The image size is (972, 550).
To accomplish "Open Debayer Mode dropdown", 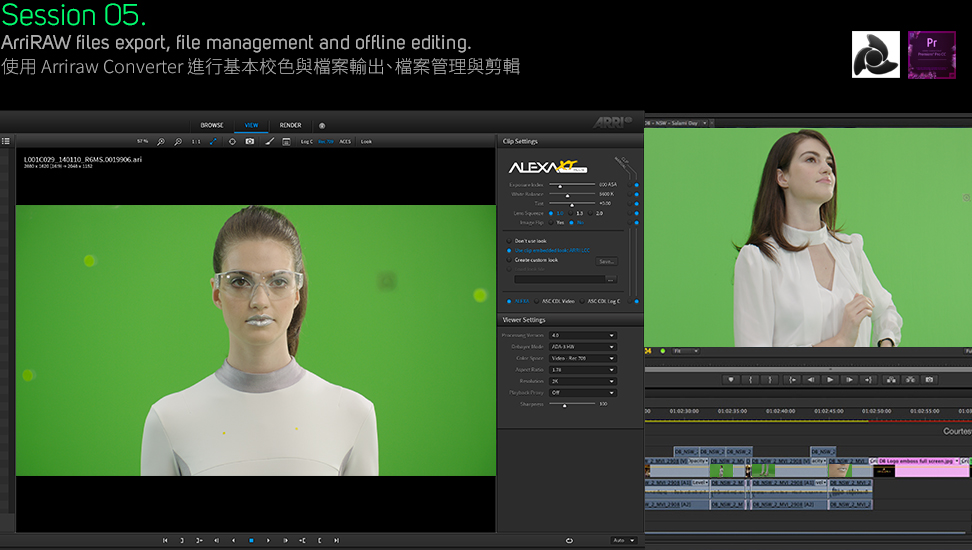I will coord(583,347).
